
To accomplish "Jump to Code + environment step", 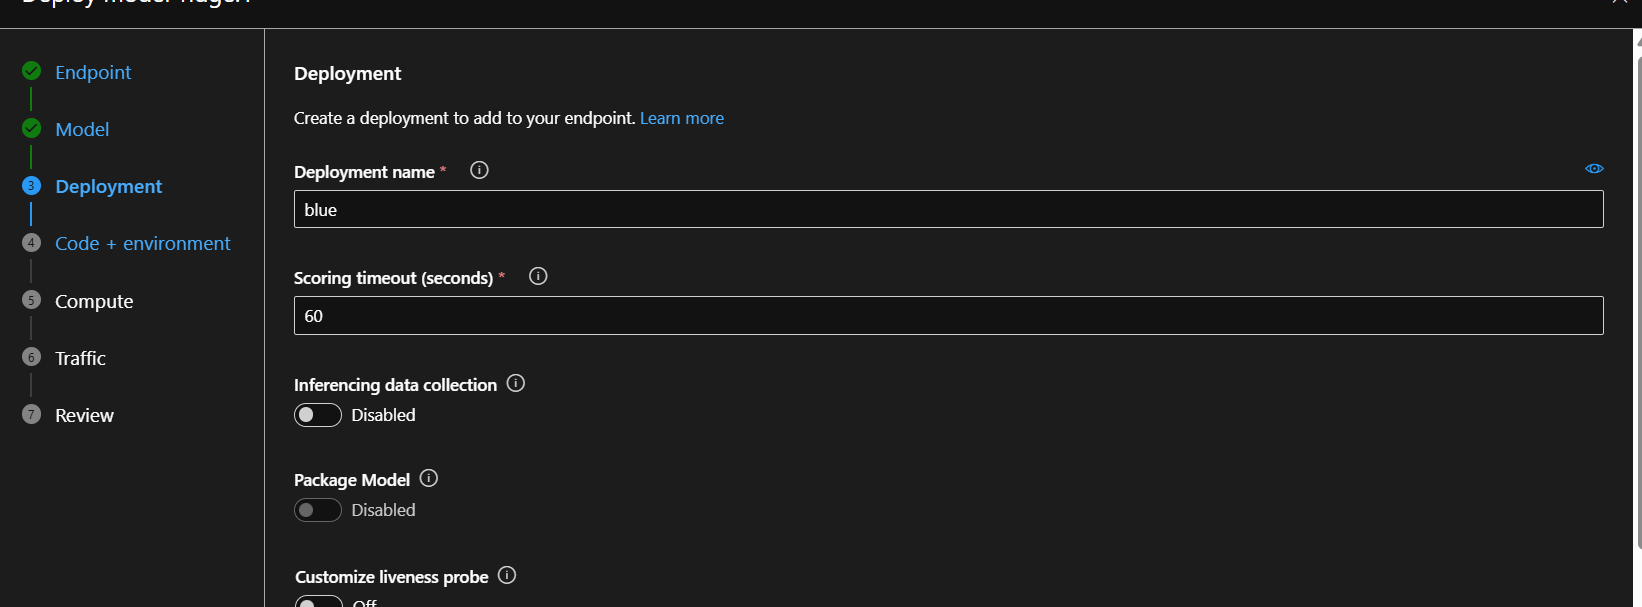I will (x=142, y=243).
